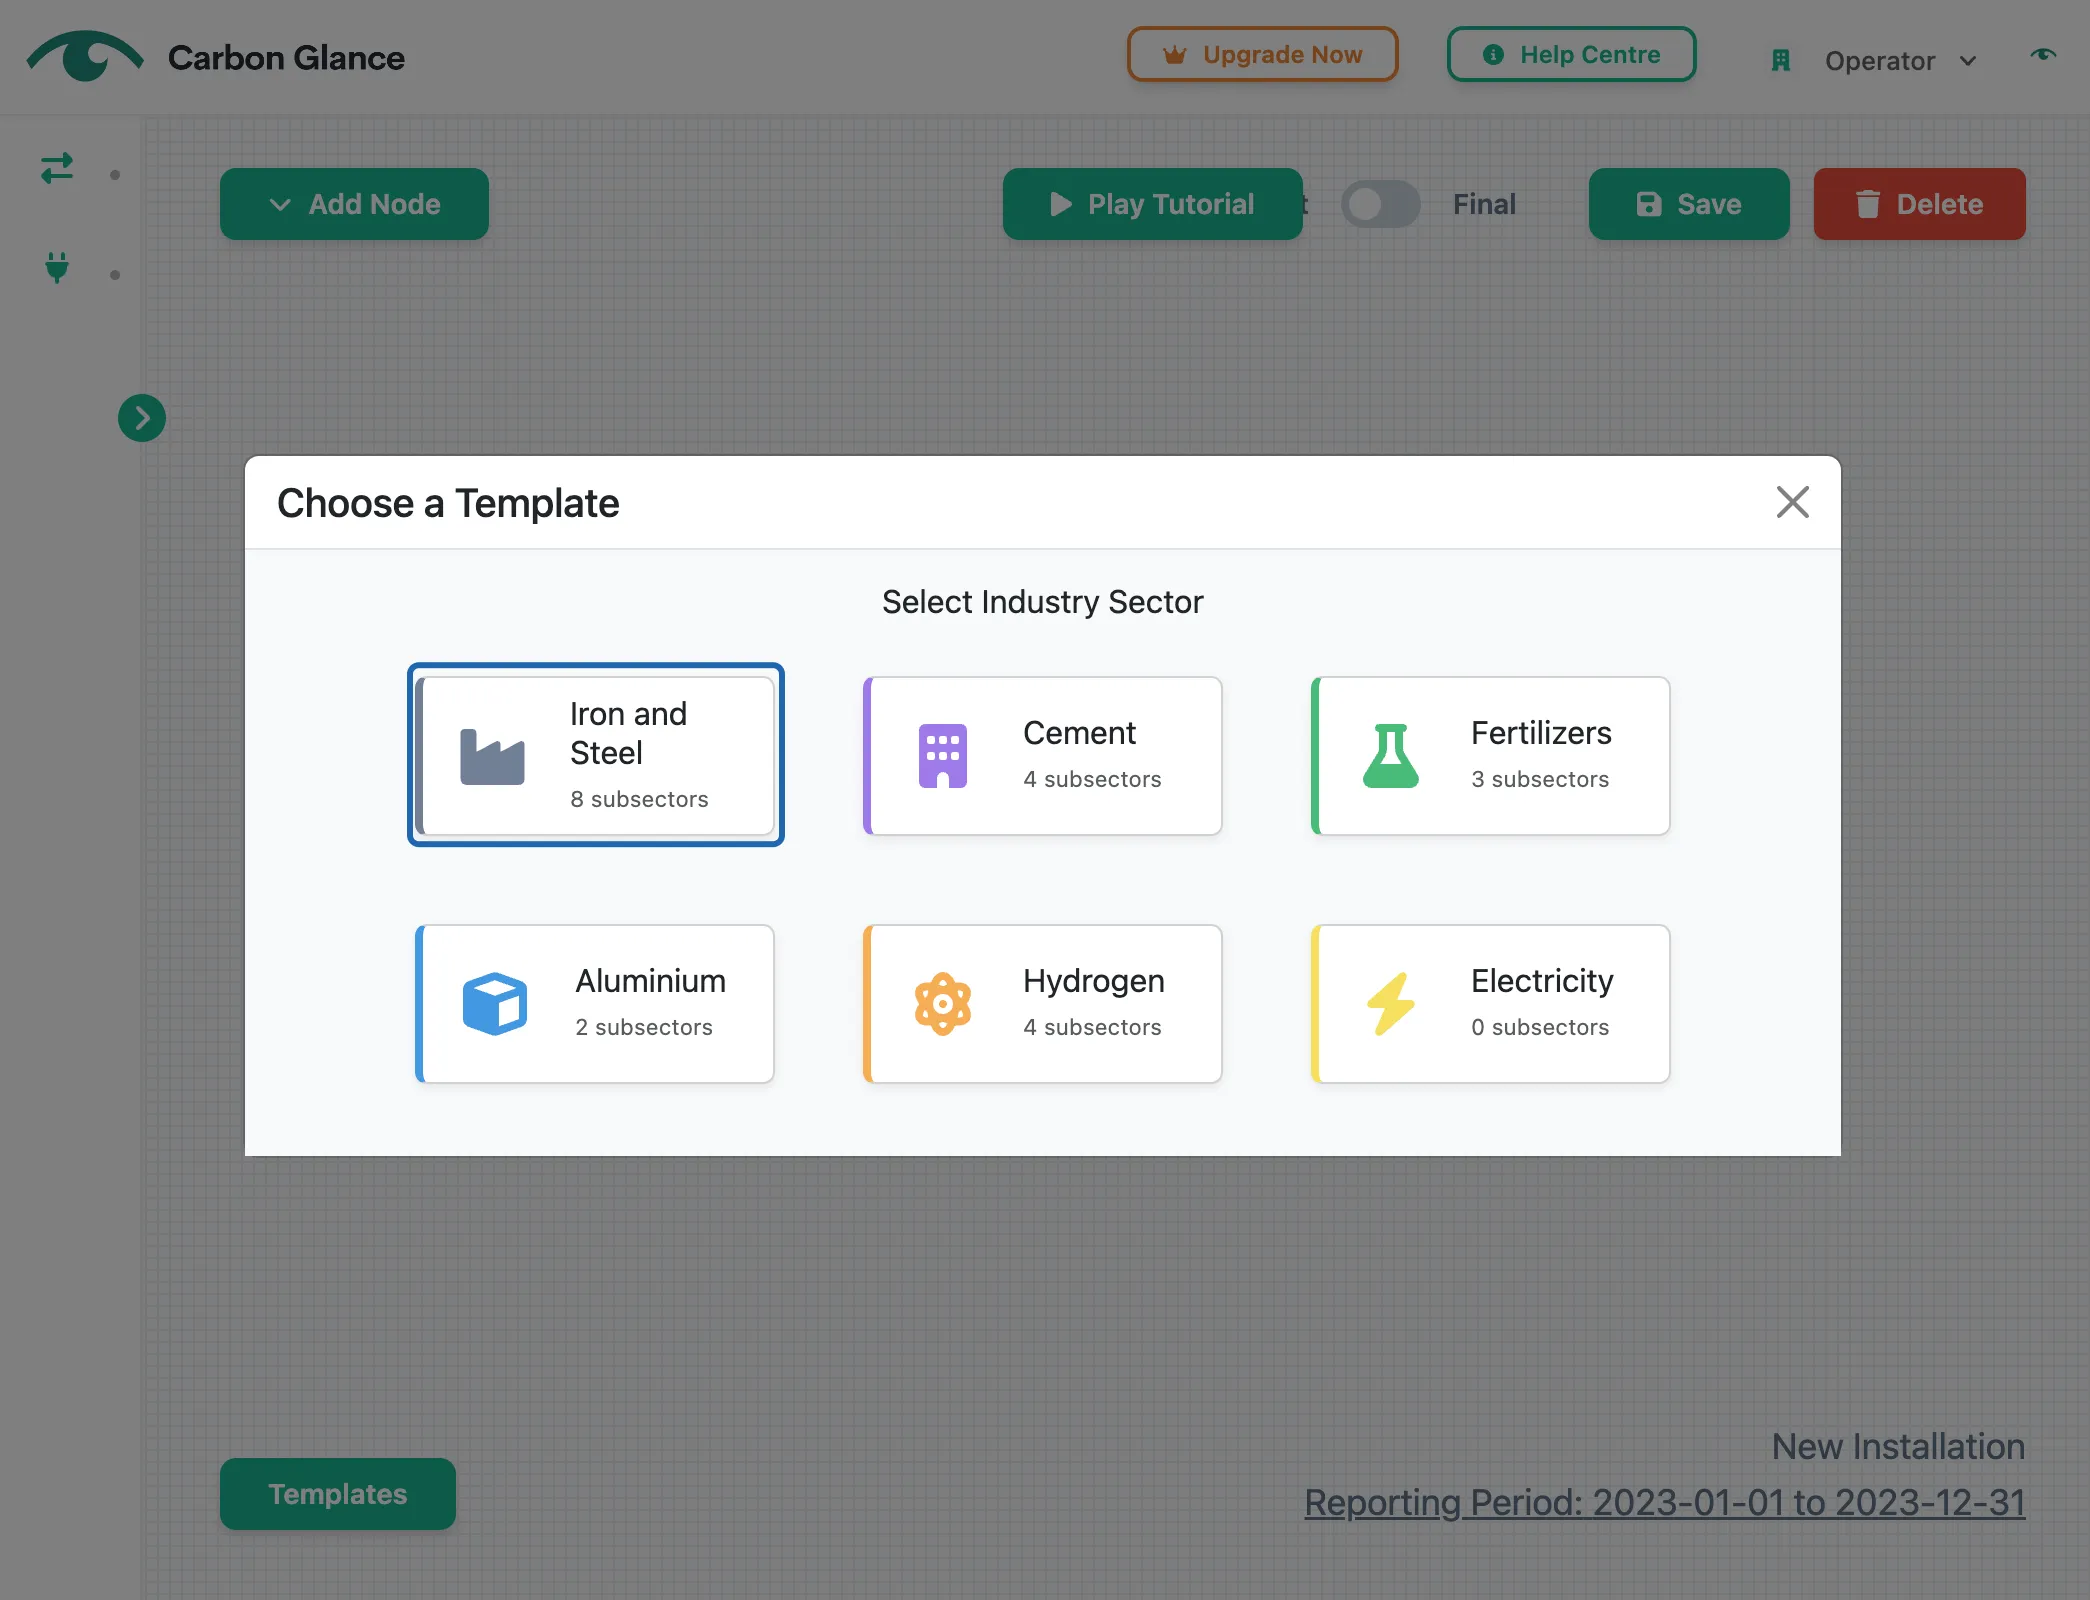
Task: Click the Fertilizers flask icon
Action: [x=1391, y=756]
